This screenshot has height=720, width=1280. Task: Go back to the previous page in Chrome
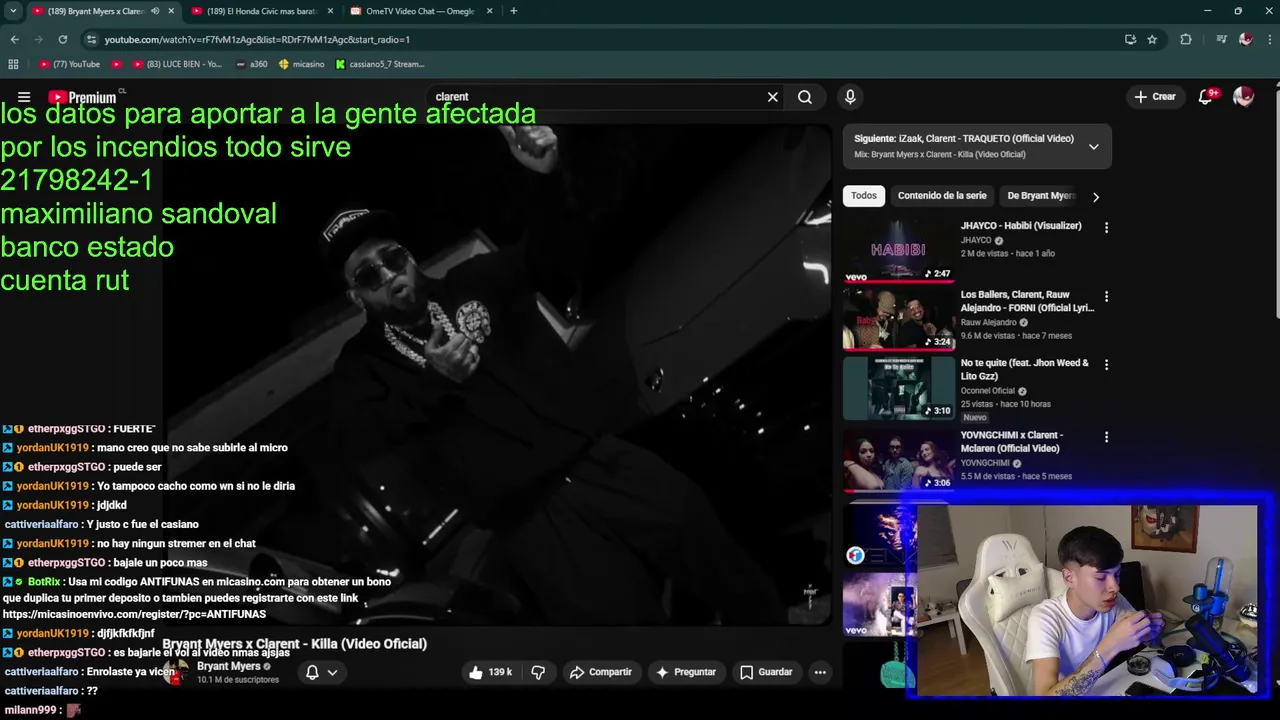pos(15,39)
